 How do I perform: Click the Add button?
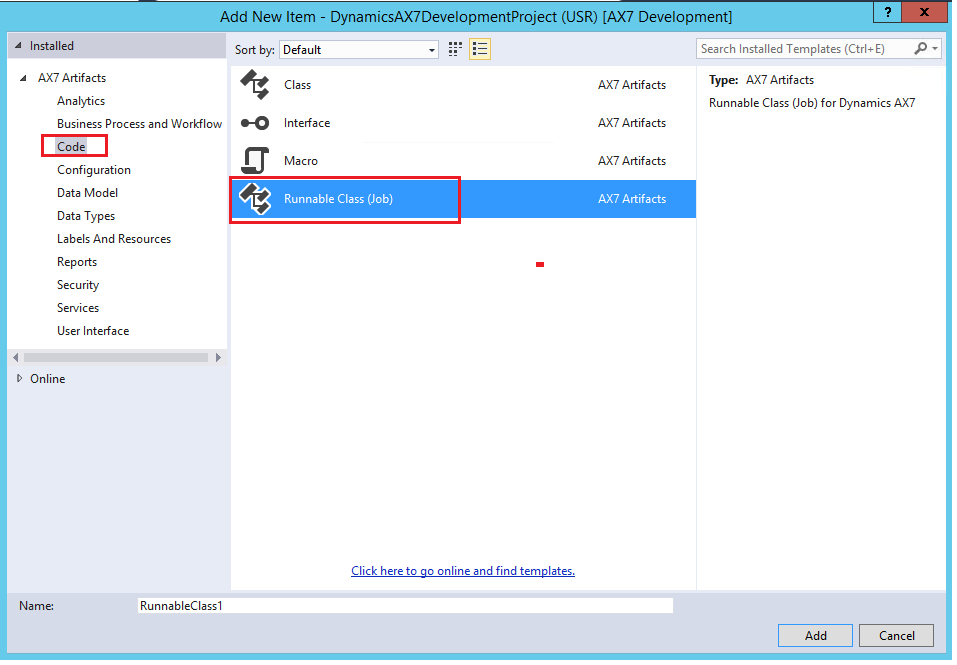pos(815,635)
